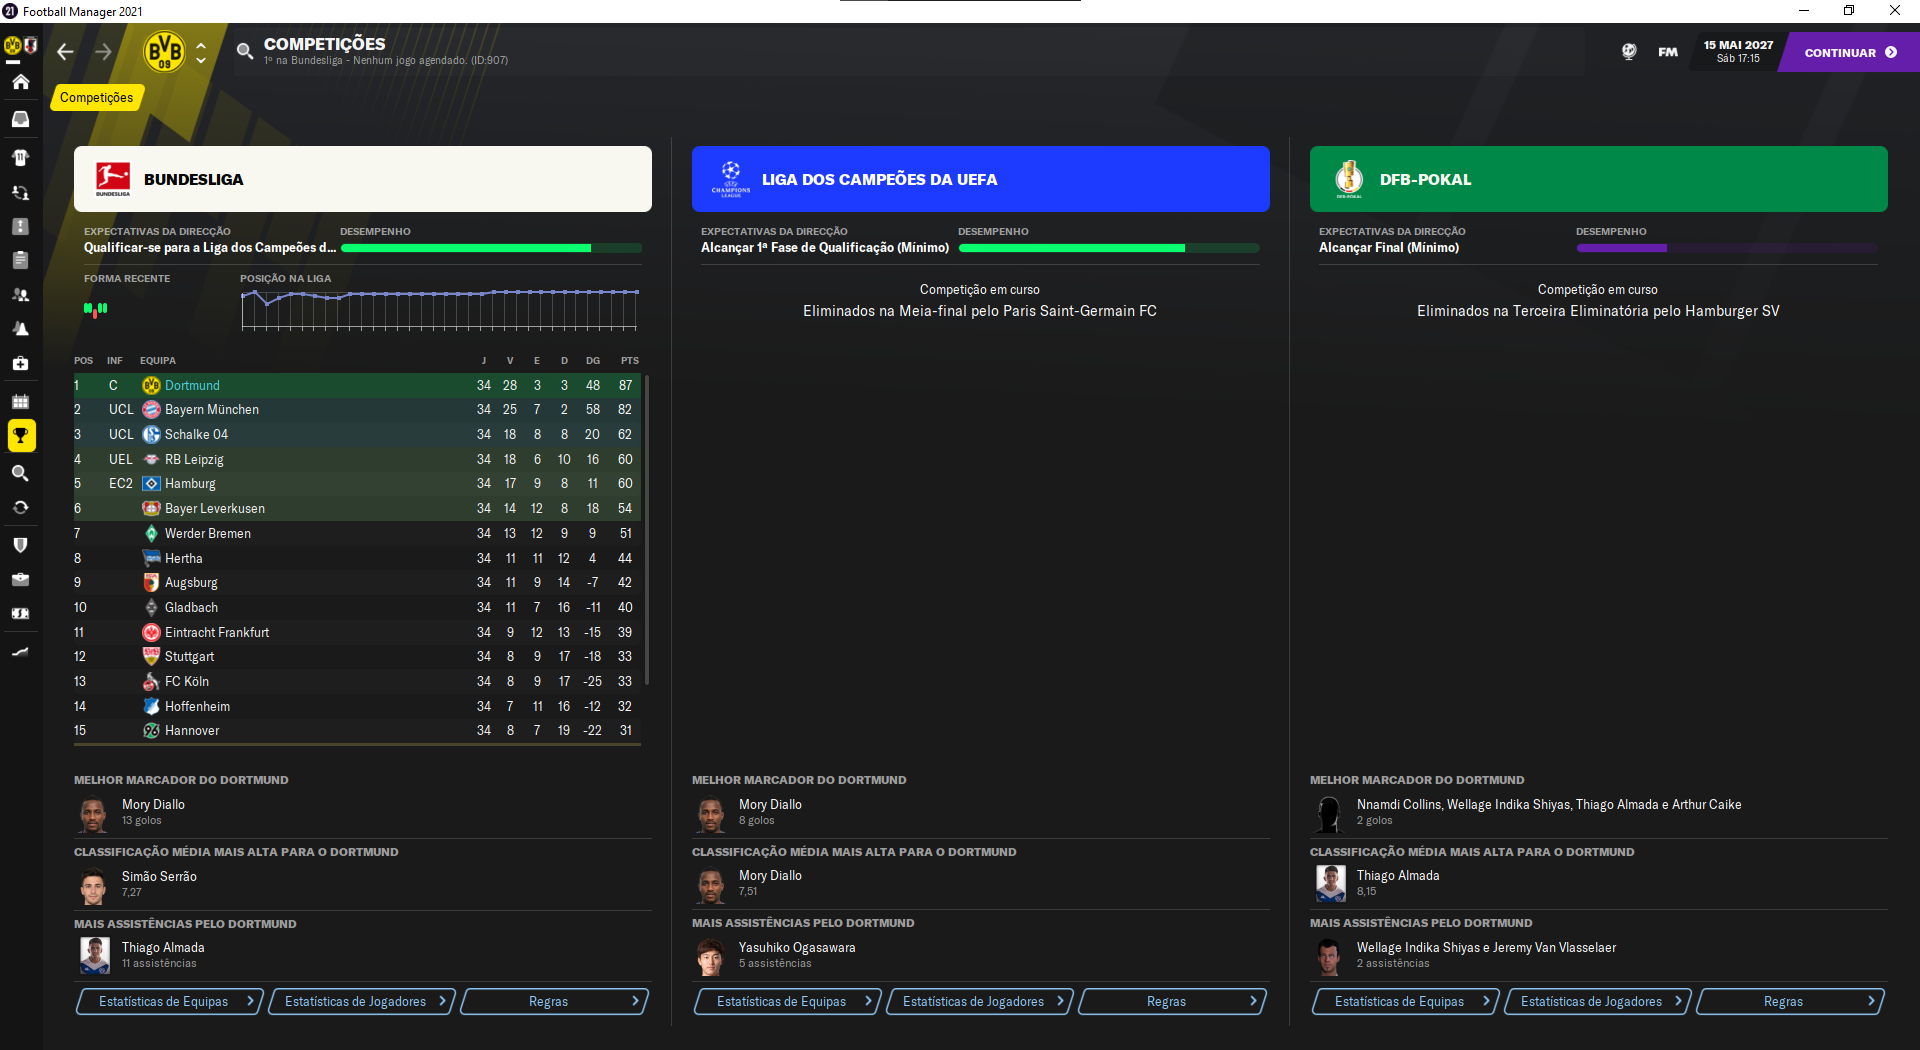Open the Medical Centre kit icon
This screenshot has width=1920, height=1050.
coord(20,364)
